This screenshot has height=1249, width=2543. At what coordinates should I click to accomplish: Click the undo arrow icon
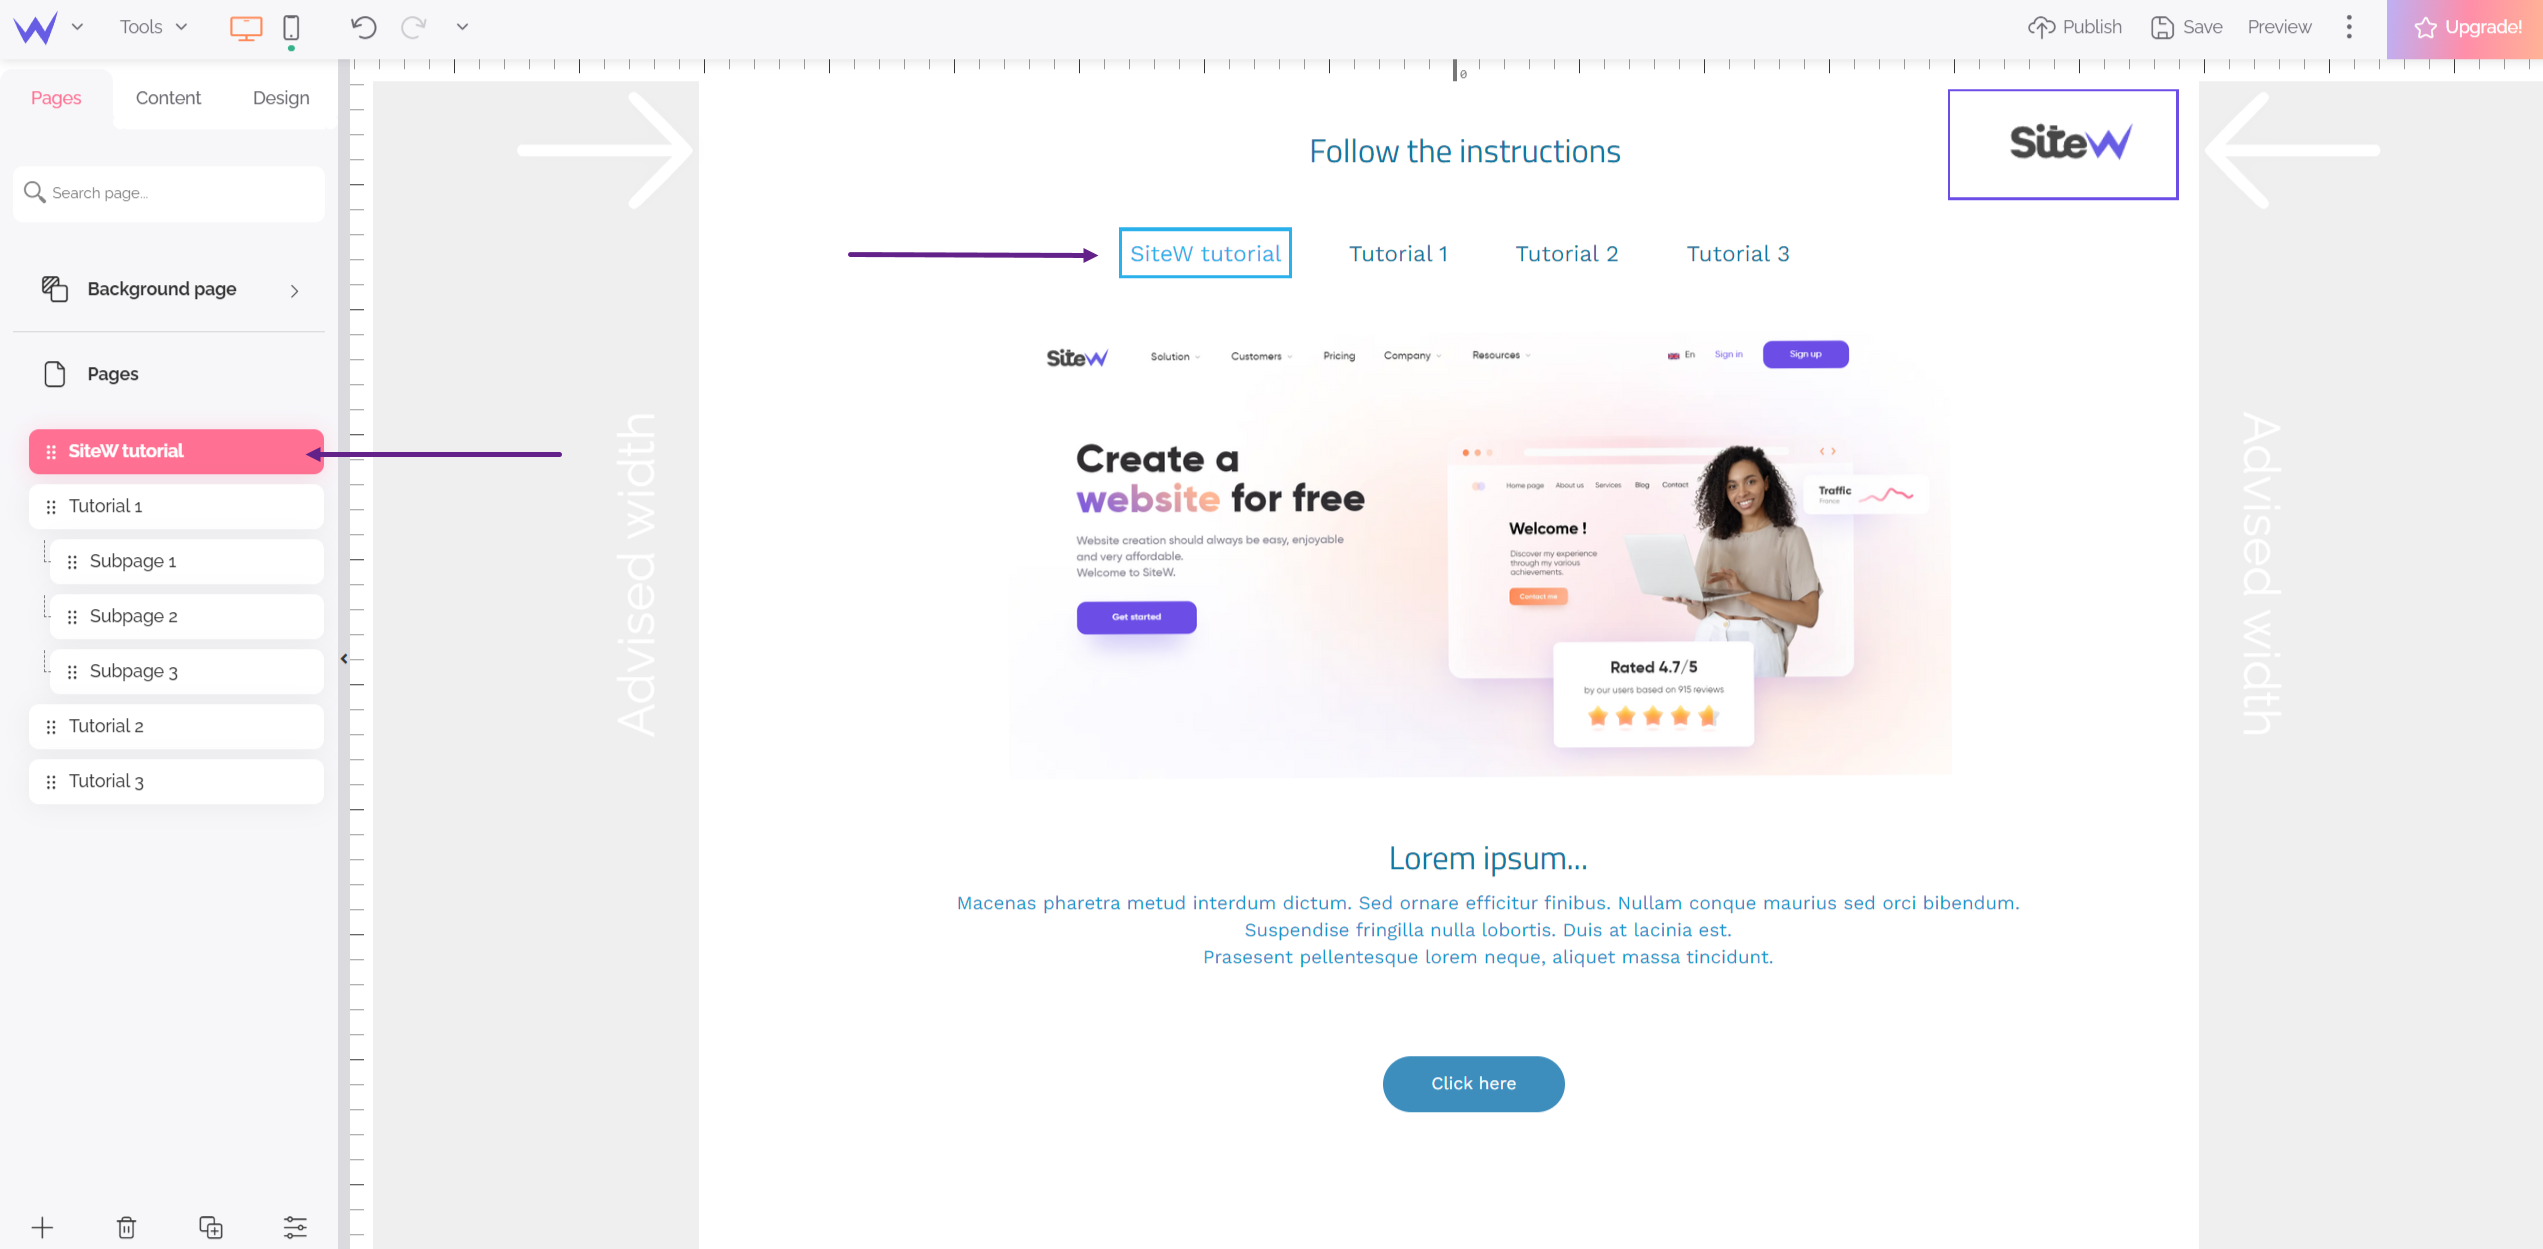(365, 26)
